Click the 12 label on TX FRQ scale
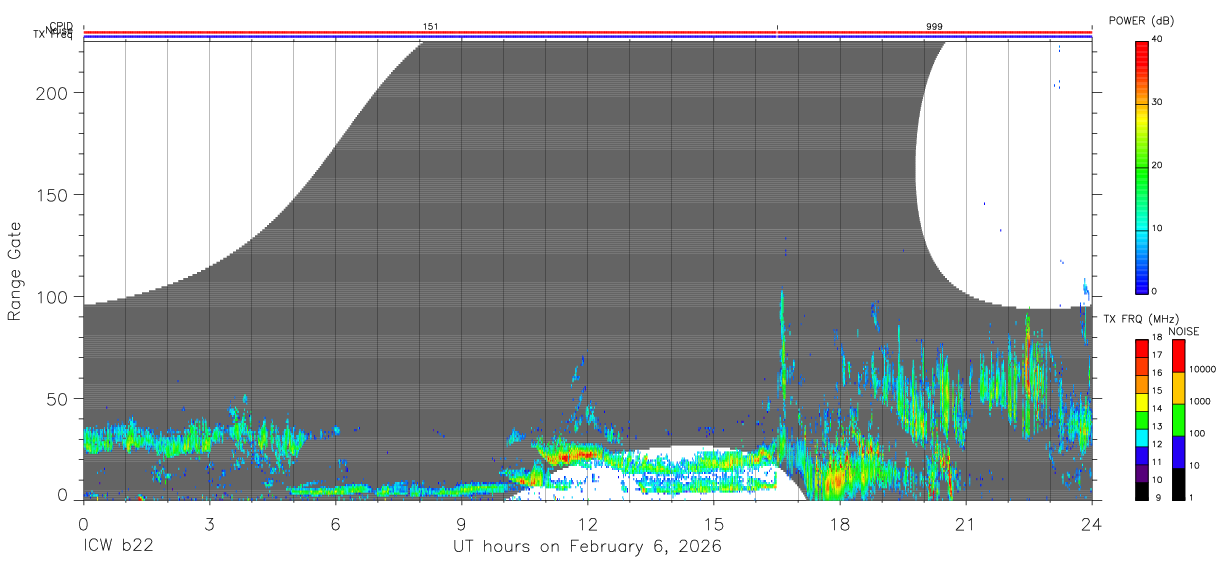This screenshot has width=1228, height=567. [x=1157, y=444]
